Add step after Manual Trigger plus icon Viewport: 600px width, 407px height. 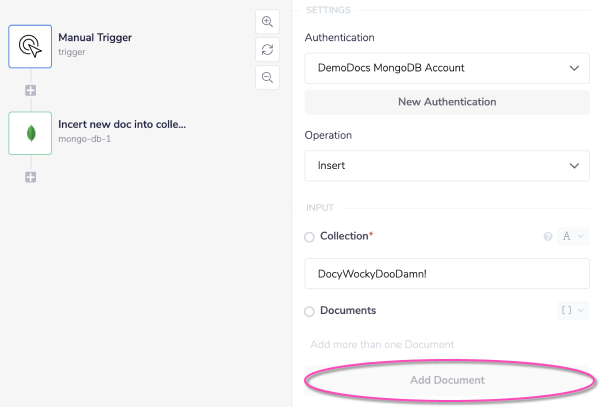[x=30, y=90]
